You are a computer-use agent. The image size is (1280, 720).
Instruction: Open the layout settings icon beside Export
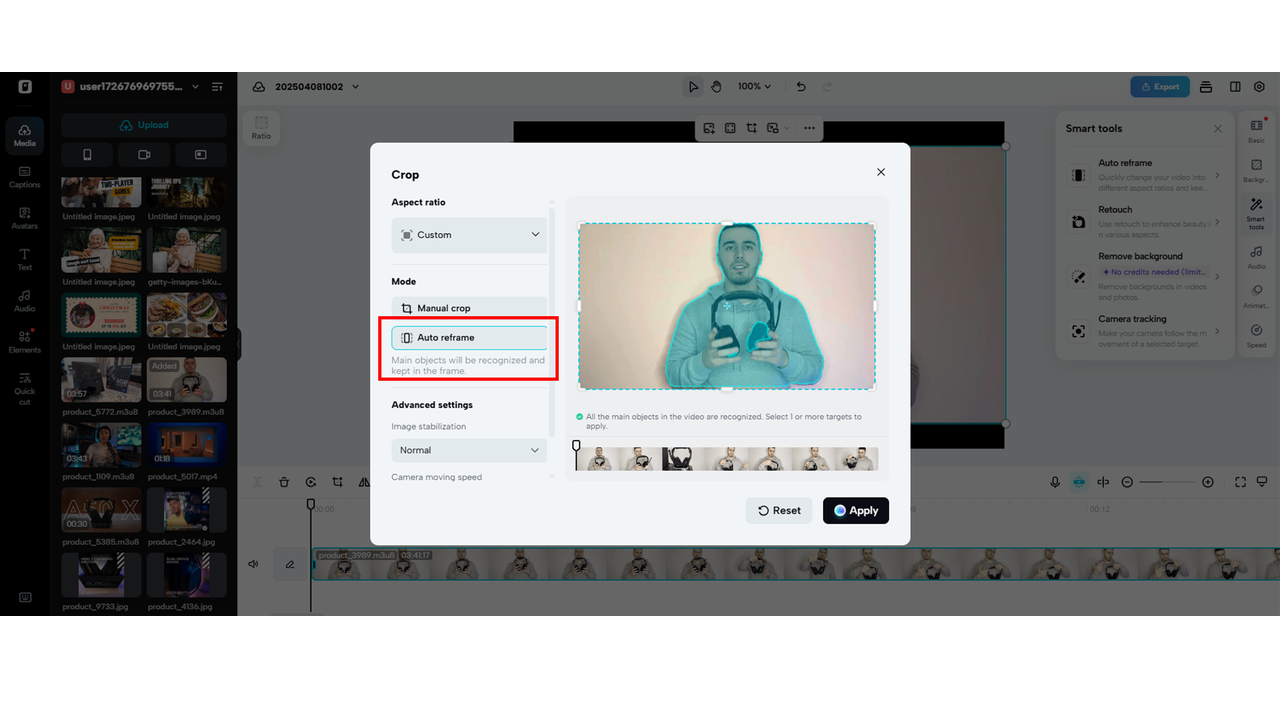coord(1206,87)
